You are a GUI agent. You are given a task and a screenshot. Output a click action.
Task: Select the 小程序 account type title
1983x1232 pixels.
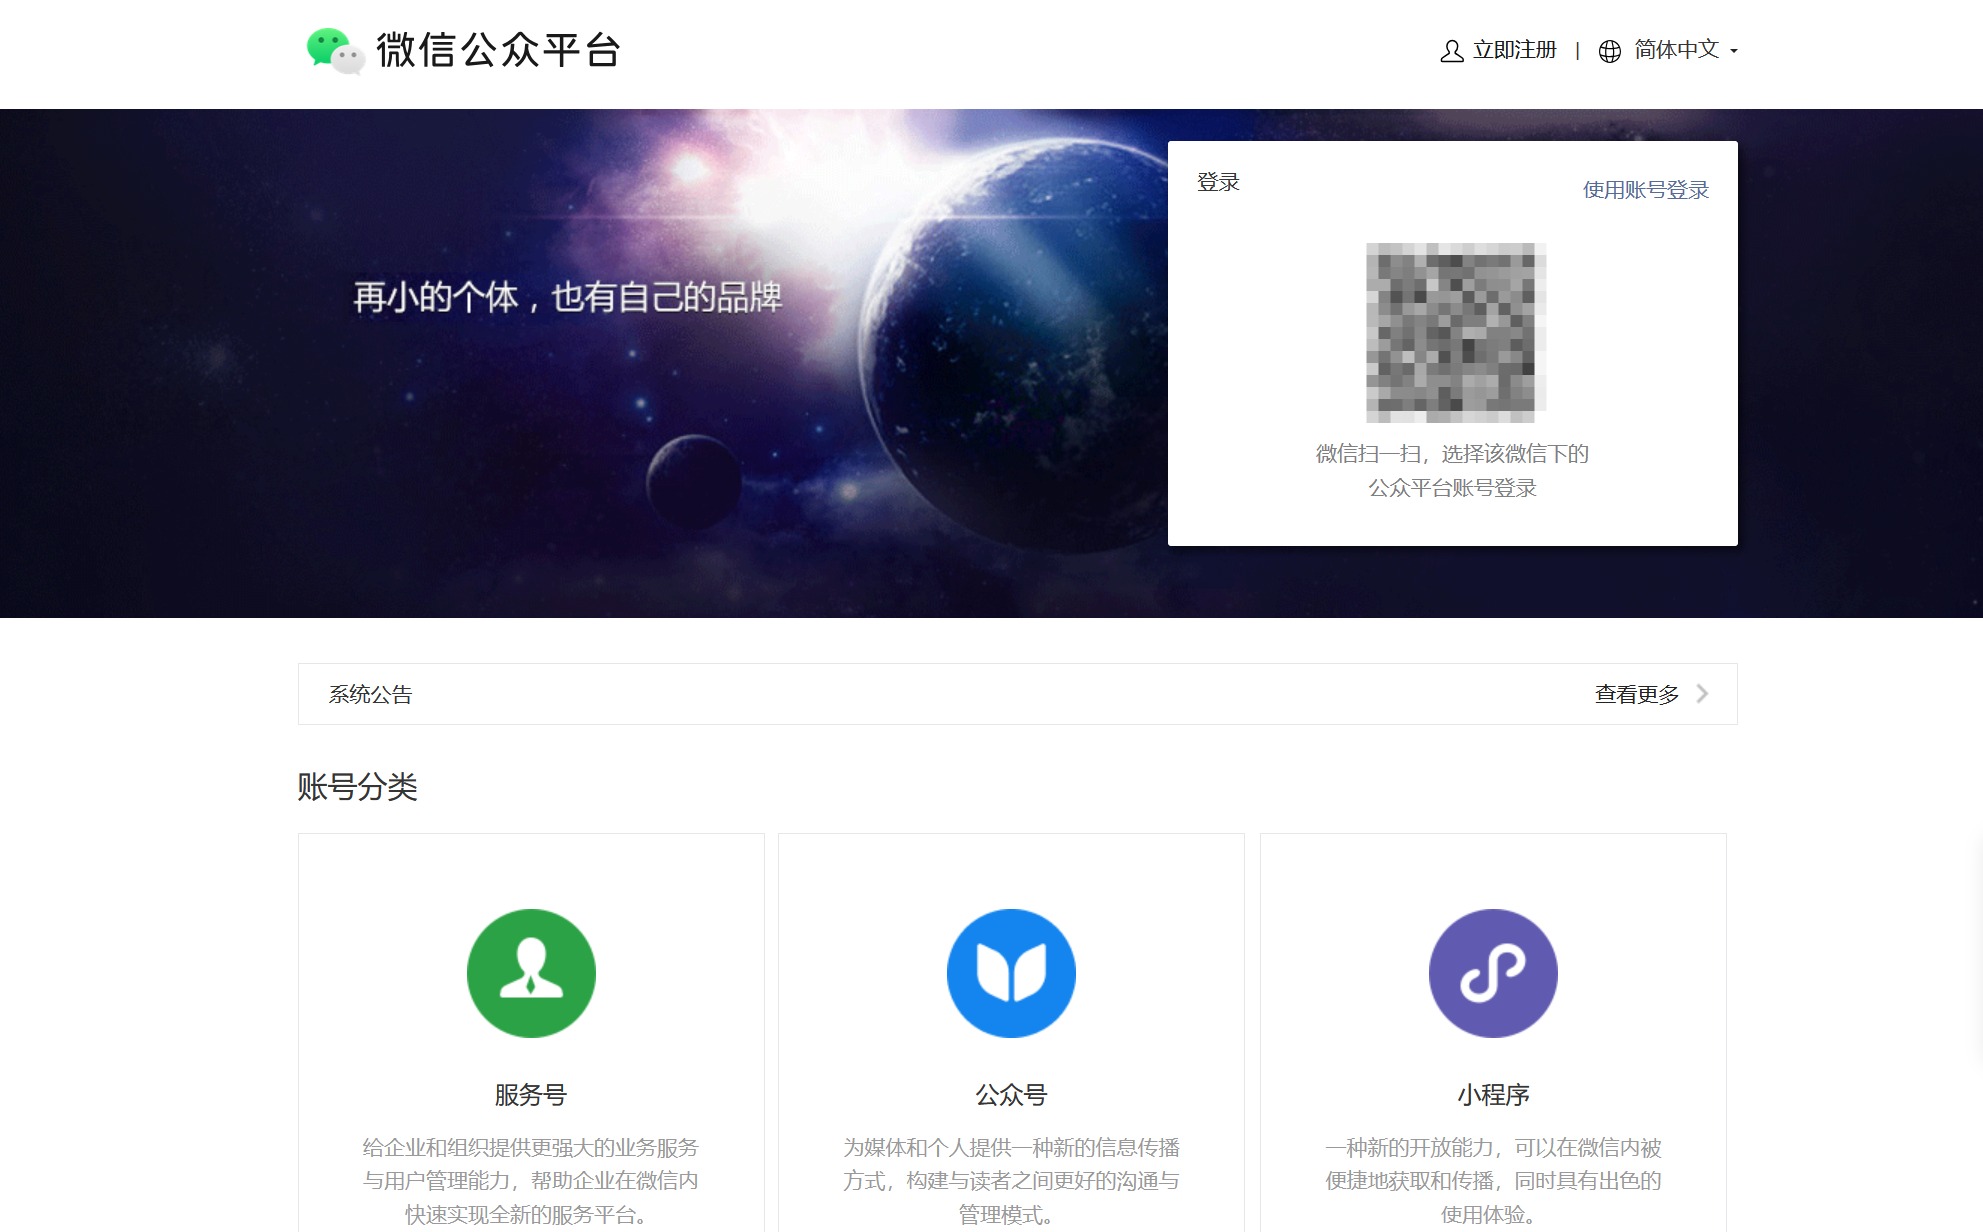pyautogui.click(x=1493, y=1095)
